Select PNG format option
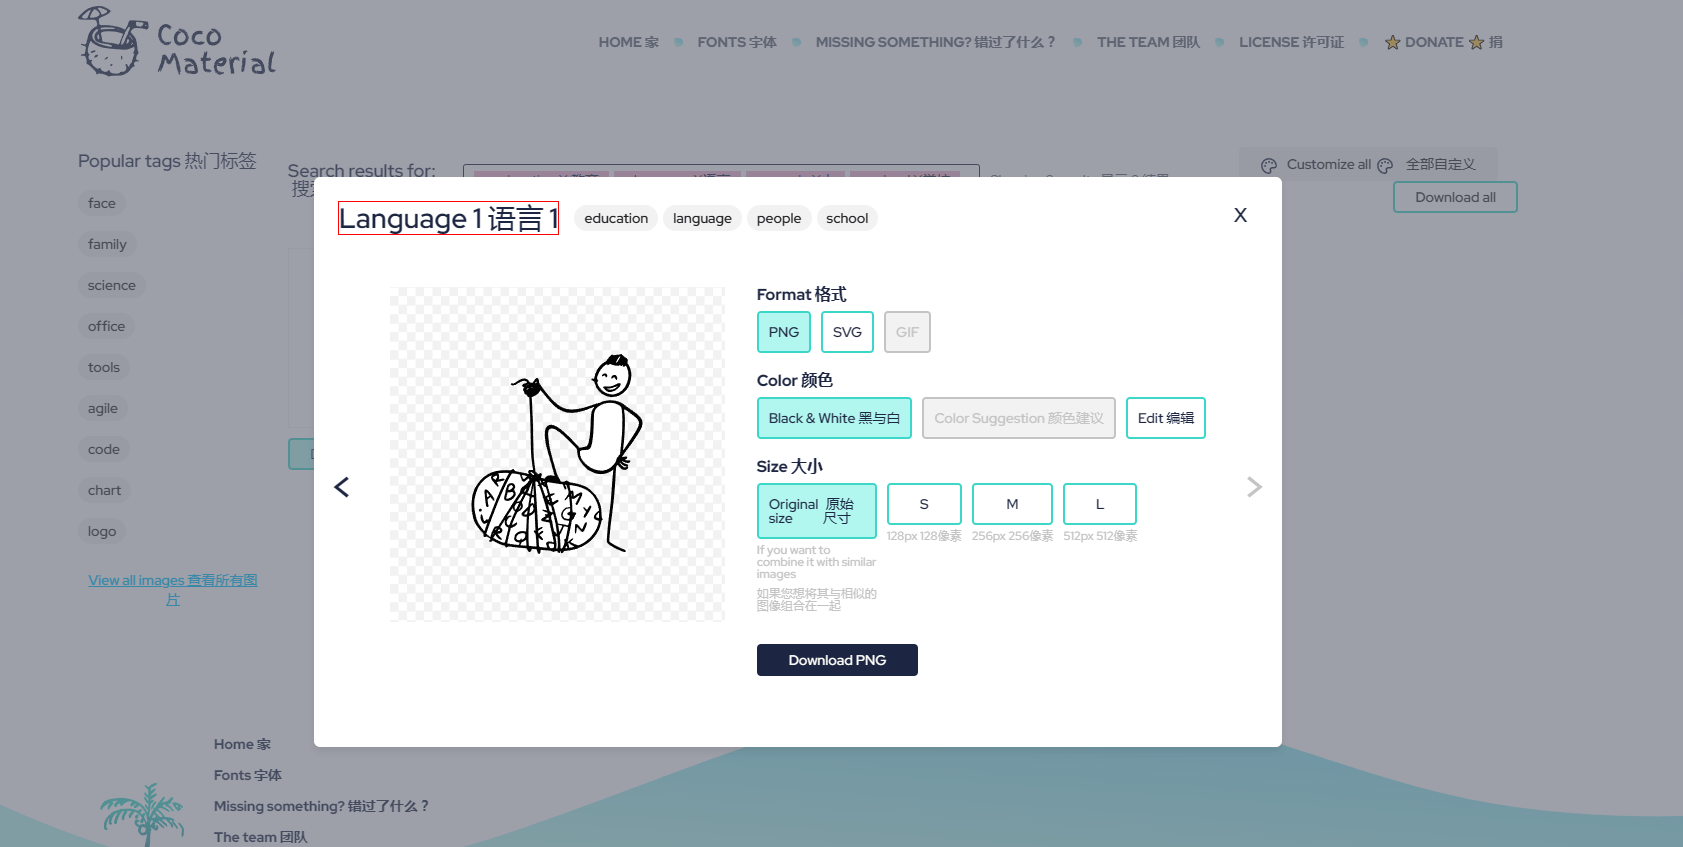This screenshot has width=1683, height=847. [x=783, y=332]
